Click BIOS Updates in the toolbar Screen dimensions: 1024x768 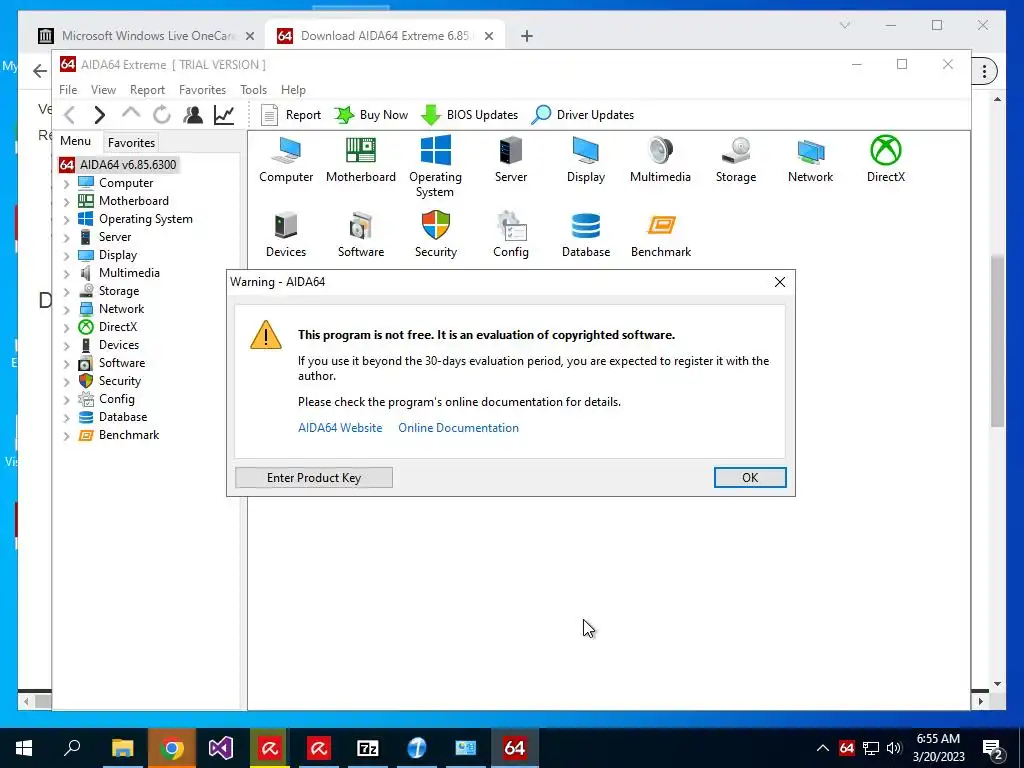pos(470,115)
